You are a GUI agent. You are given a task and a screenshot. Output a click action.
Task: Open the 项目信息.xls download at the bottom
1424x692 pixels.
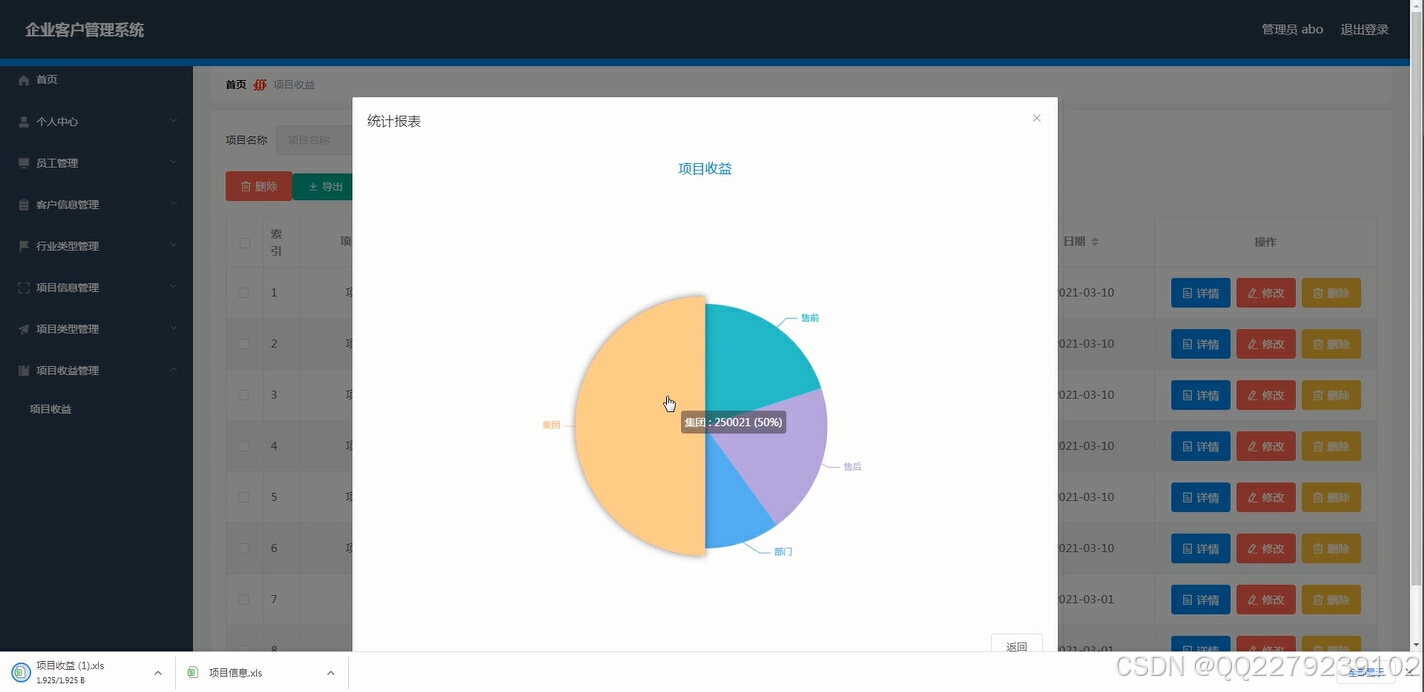point(236,672)
